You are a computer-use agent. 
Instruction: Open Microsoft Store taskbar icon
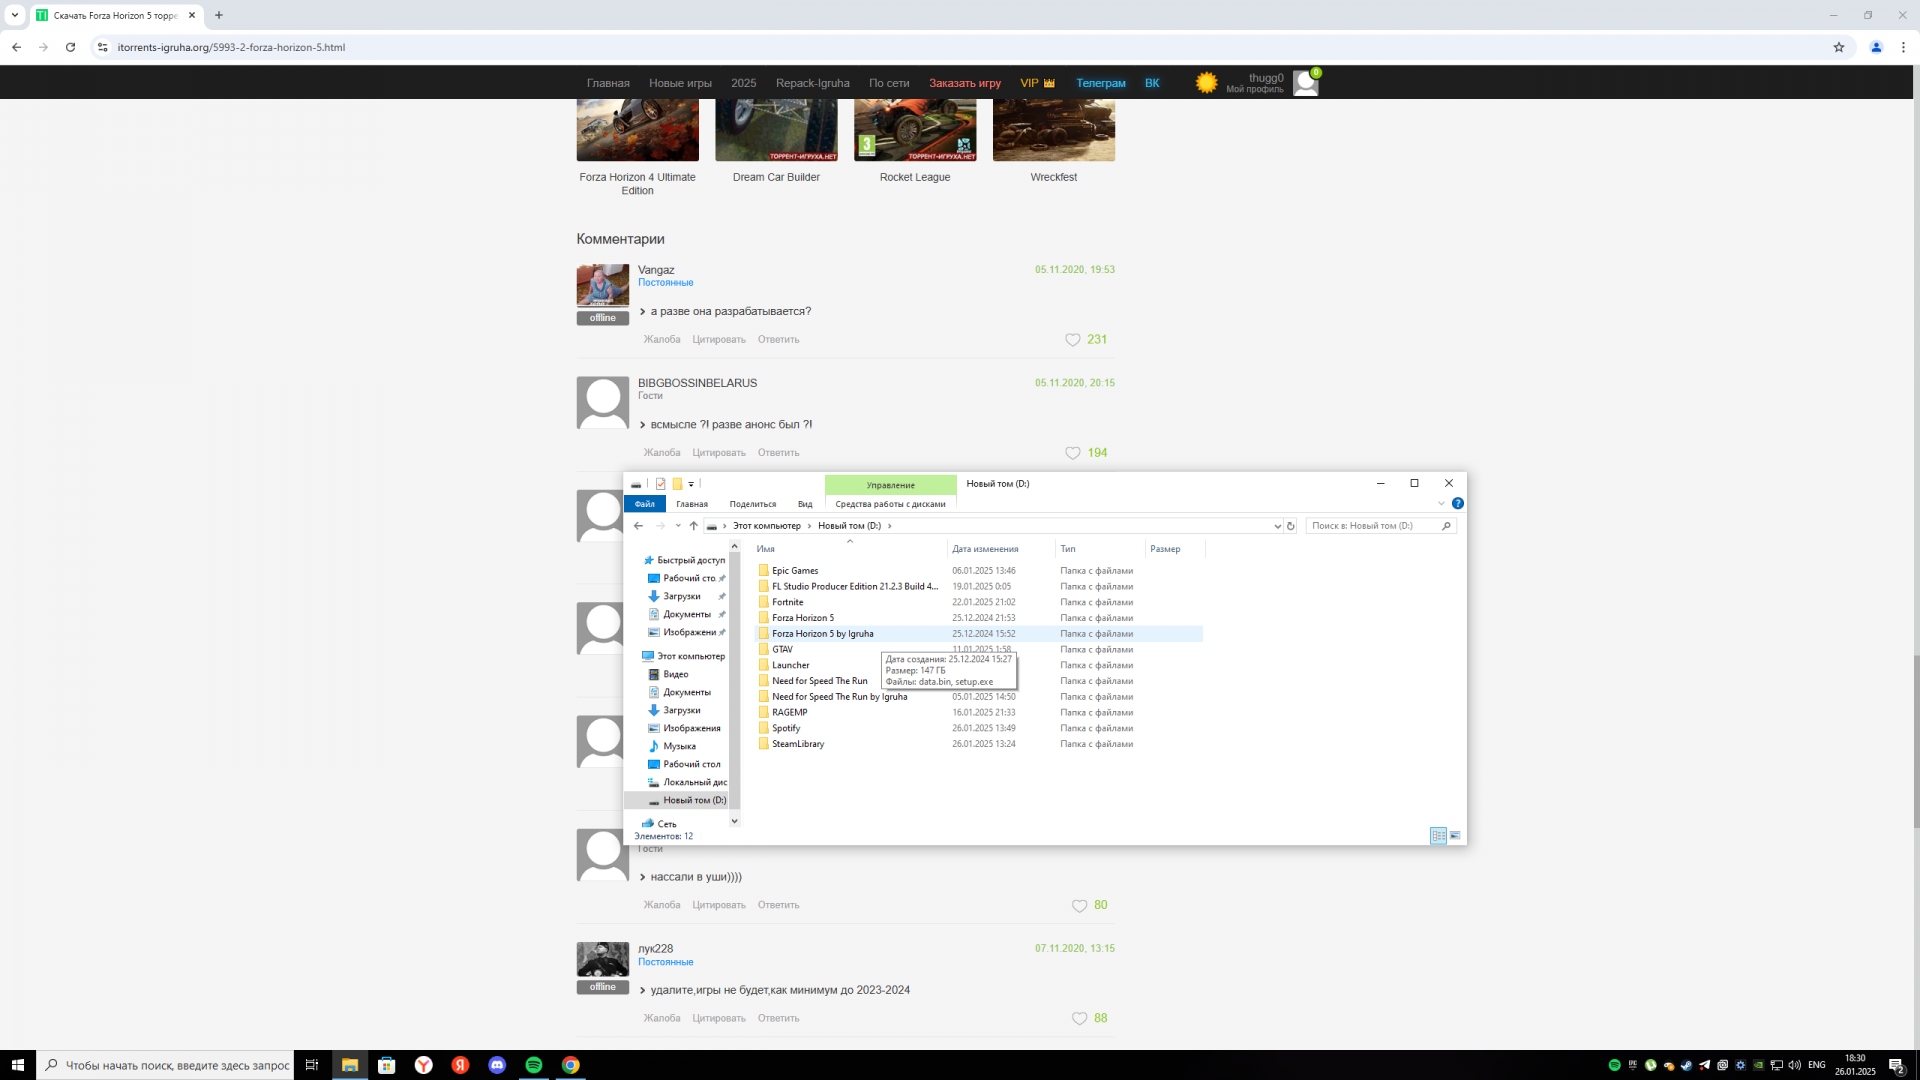tap(387, 1065)
